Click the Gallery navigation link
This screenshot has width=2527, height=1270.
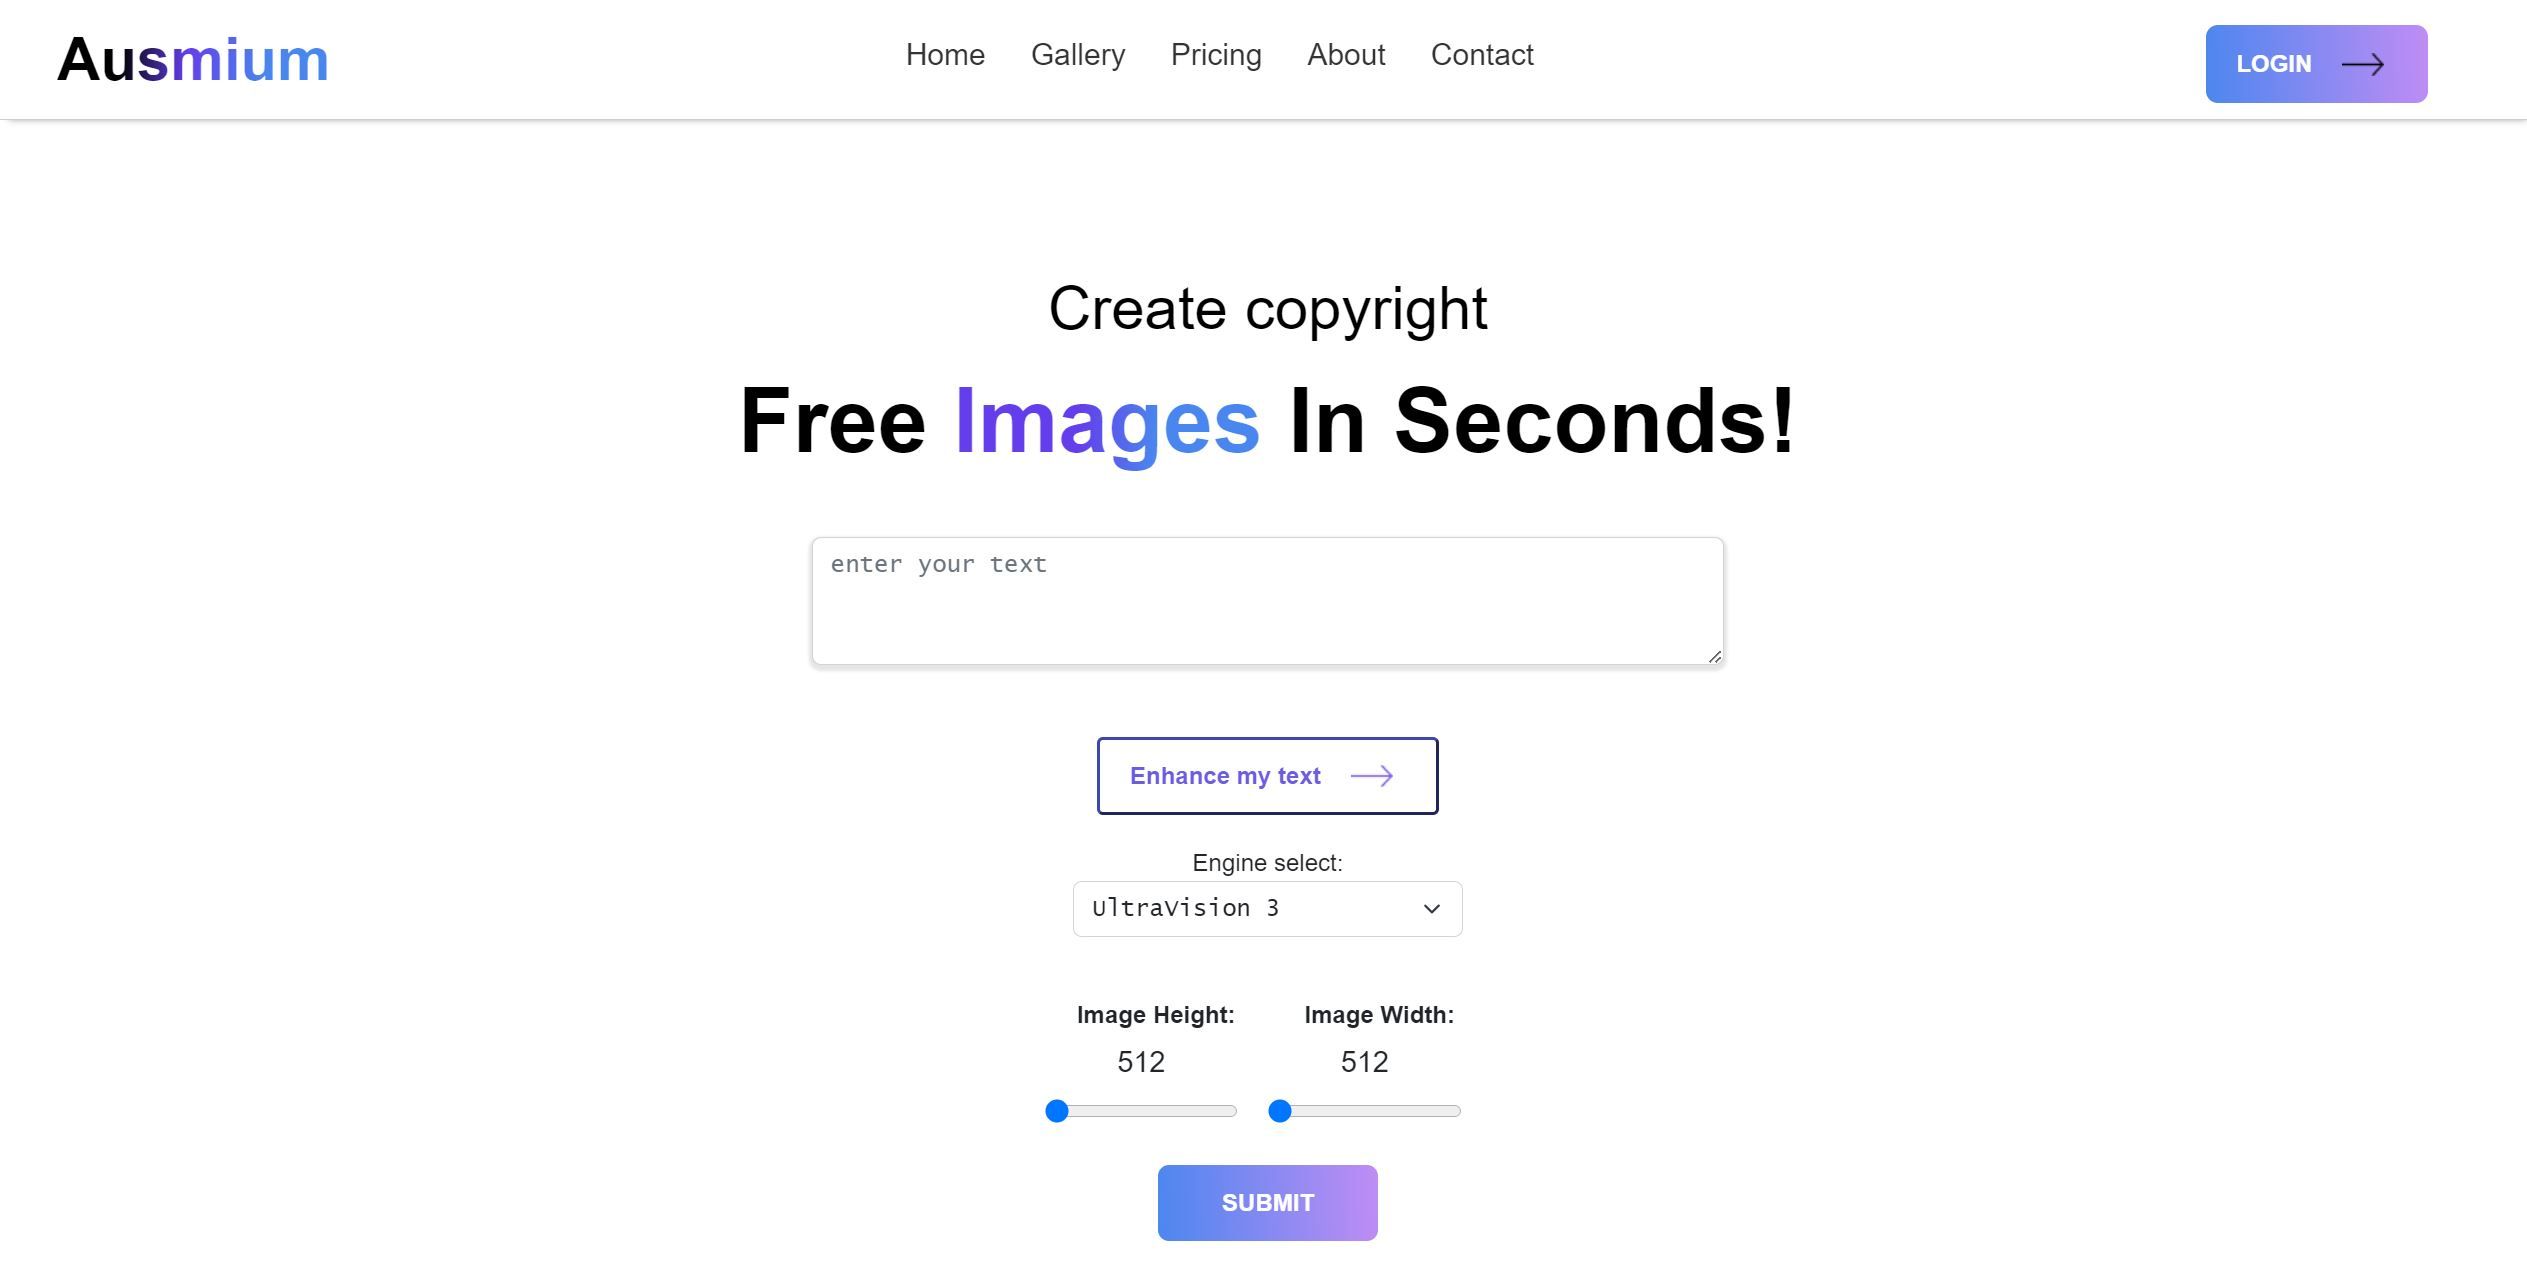pyautogui.click(x=1077, y=55)
